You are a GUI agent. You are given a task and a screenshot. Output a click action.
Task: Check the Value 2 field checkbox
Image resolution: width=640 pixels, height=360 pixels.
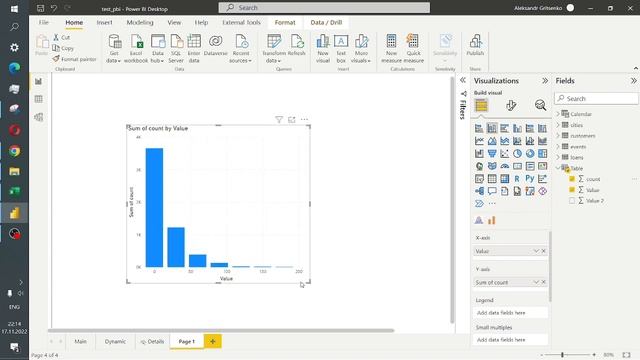tap(572, 201)
